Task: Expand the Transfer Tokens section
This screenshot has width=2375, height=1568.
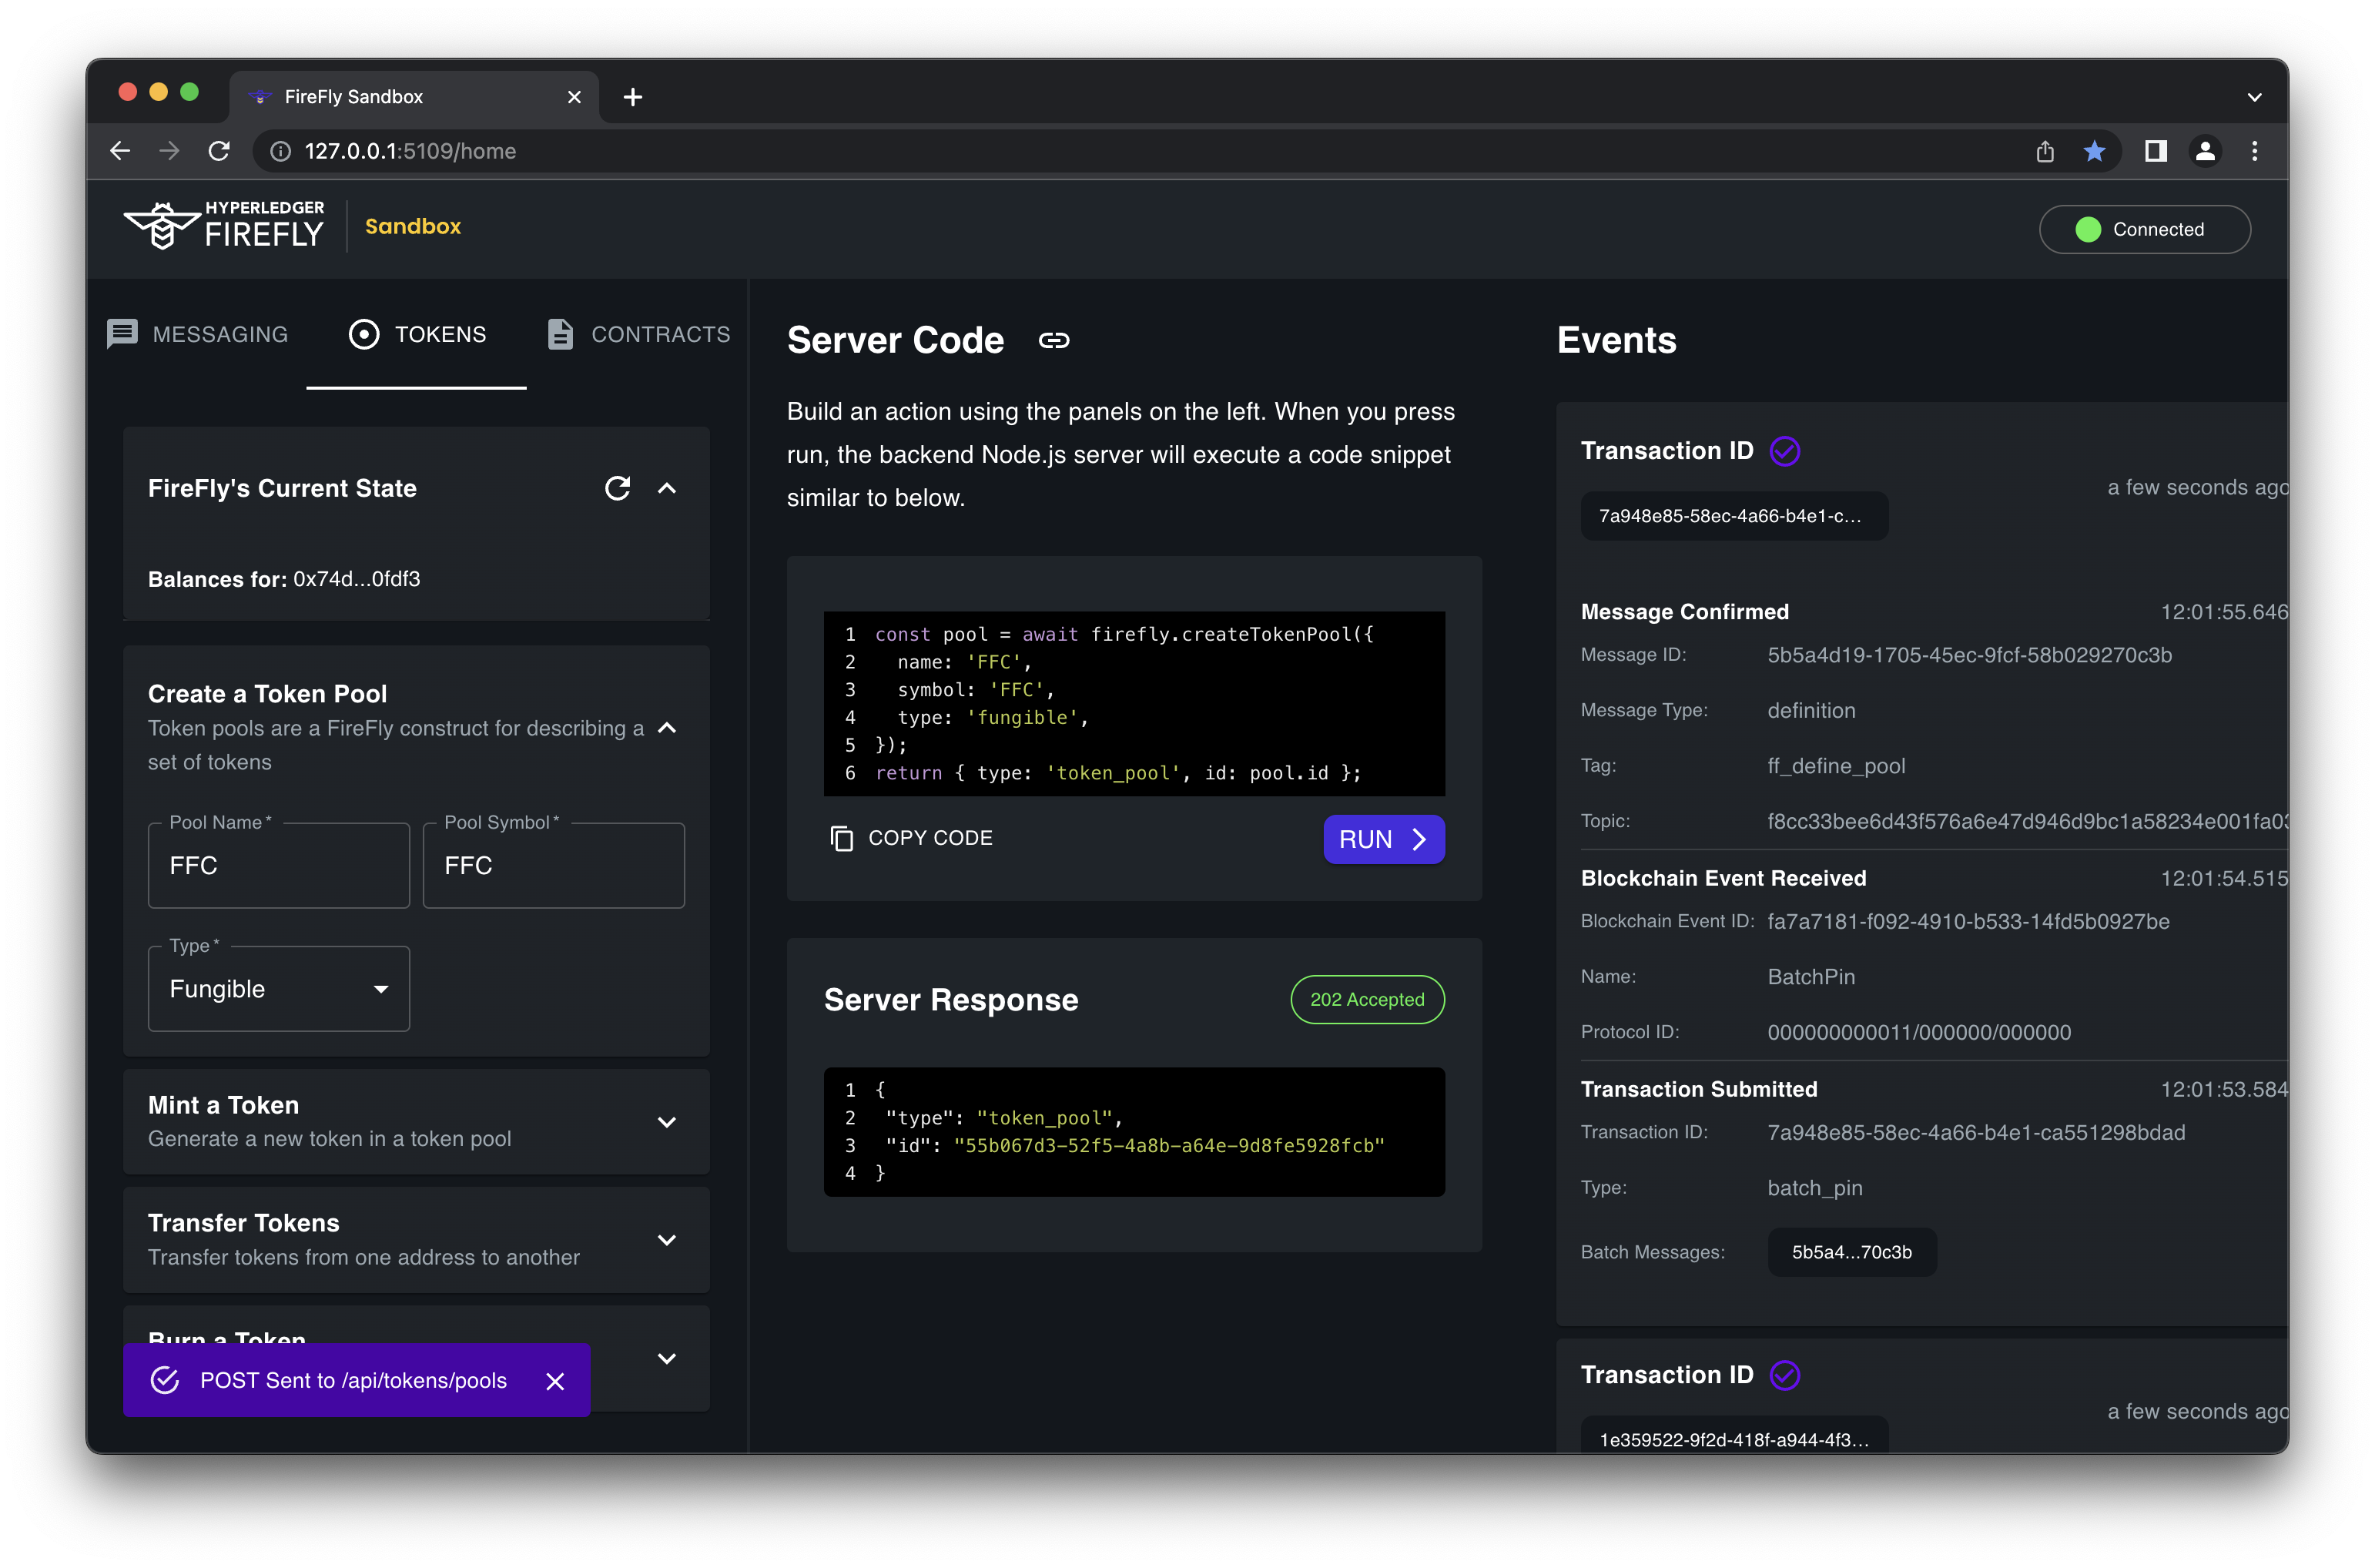Action: [668, 1239]
